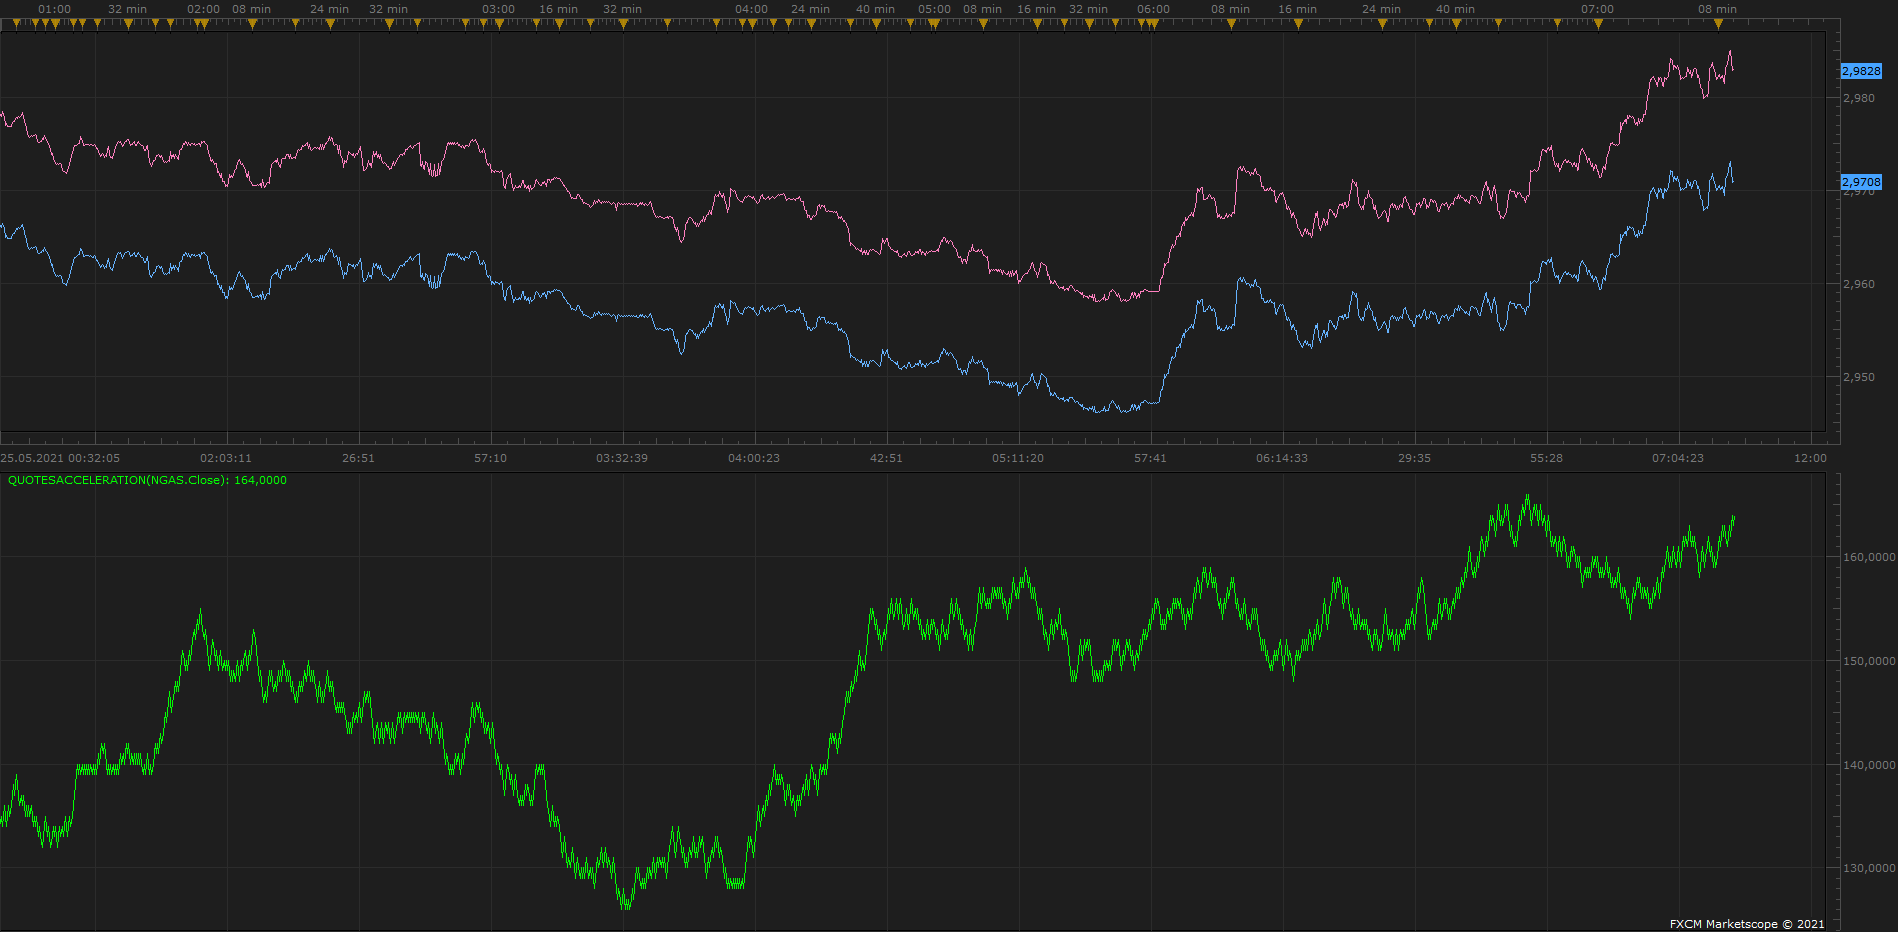
Task: Select yellow marker beneath the 07:00 label
Action: pyautogui.click(x=1598, y=24)
